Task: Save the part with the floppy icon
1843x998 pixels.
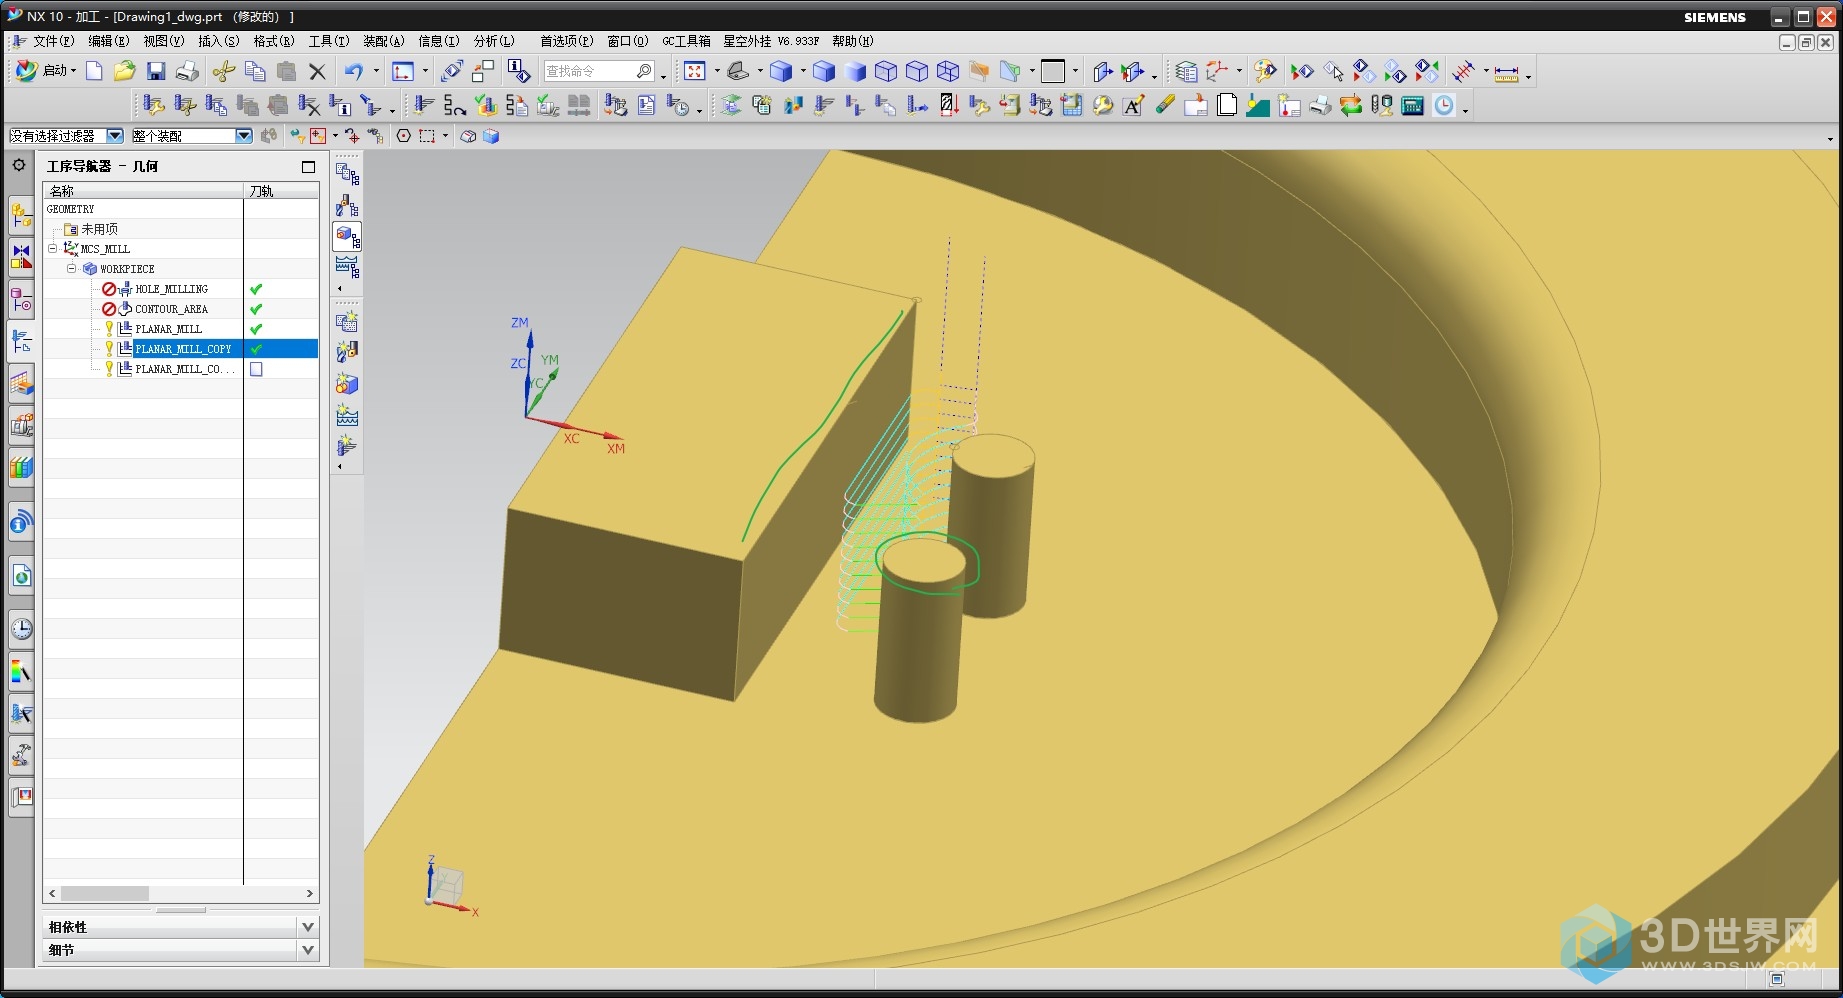Action: click(x=156, y=71)
